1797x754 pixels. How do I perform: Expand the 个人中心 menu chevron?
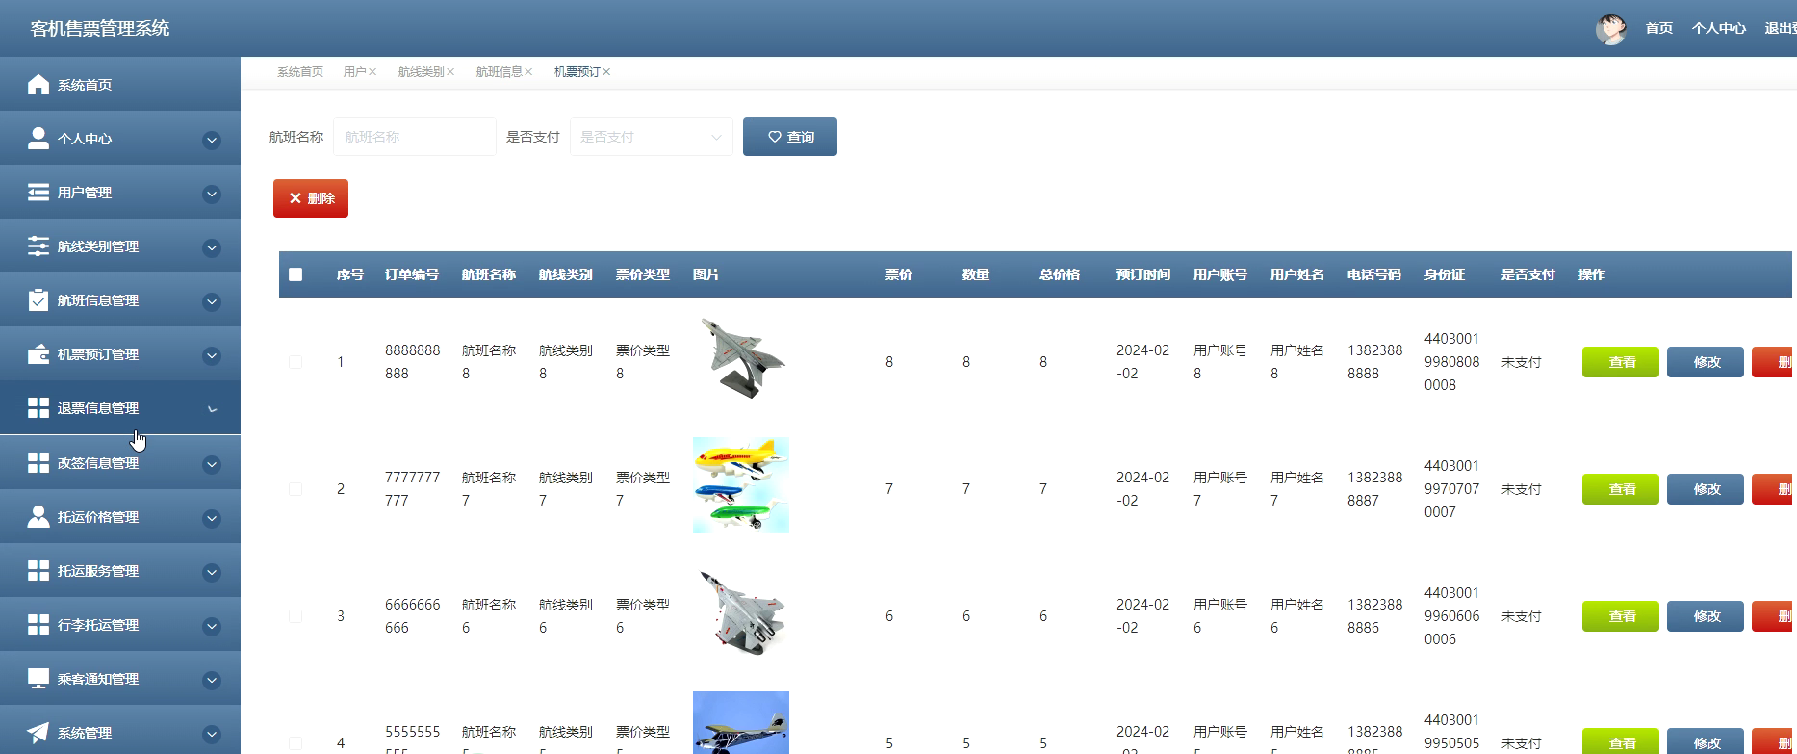point(211,140)
